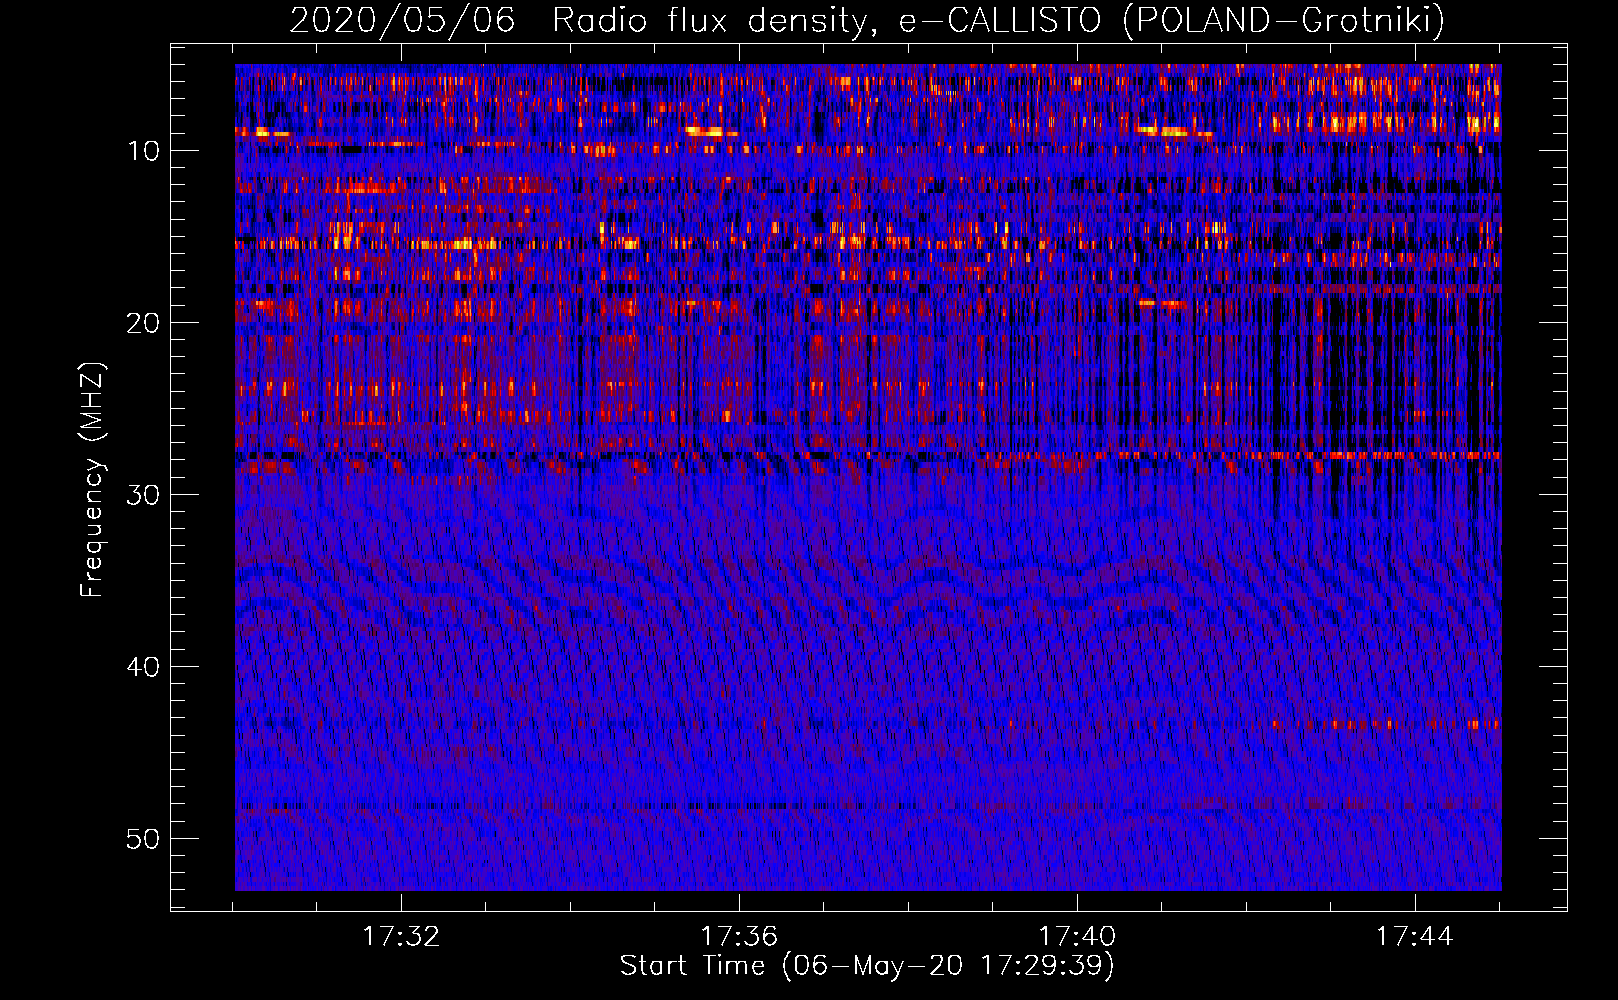Click the 40 MHz frequency tick label

[x=144, y=667]
